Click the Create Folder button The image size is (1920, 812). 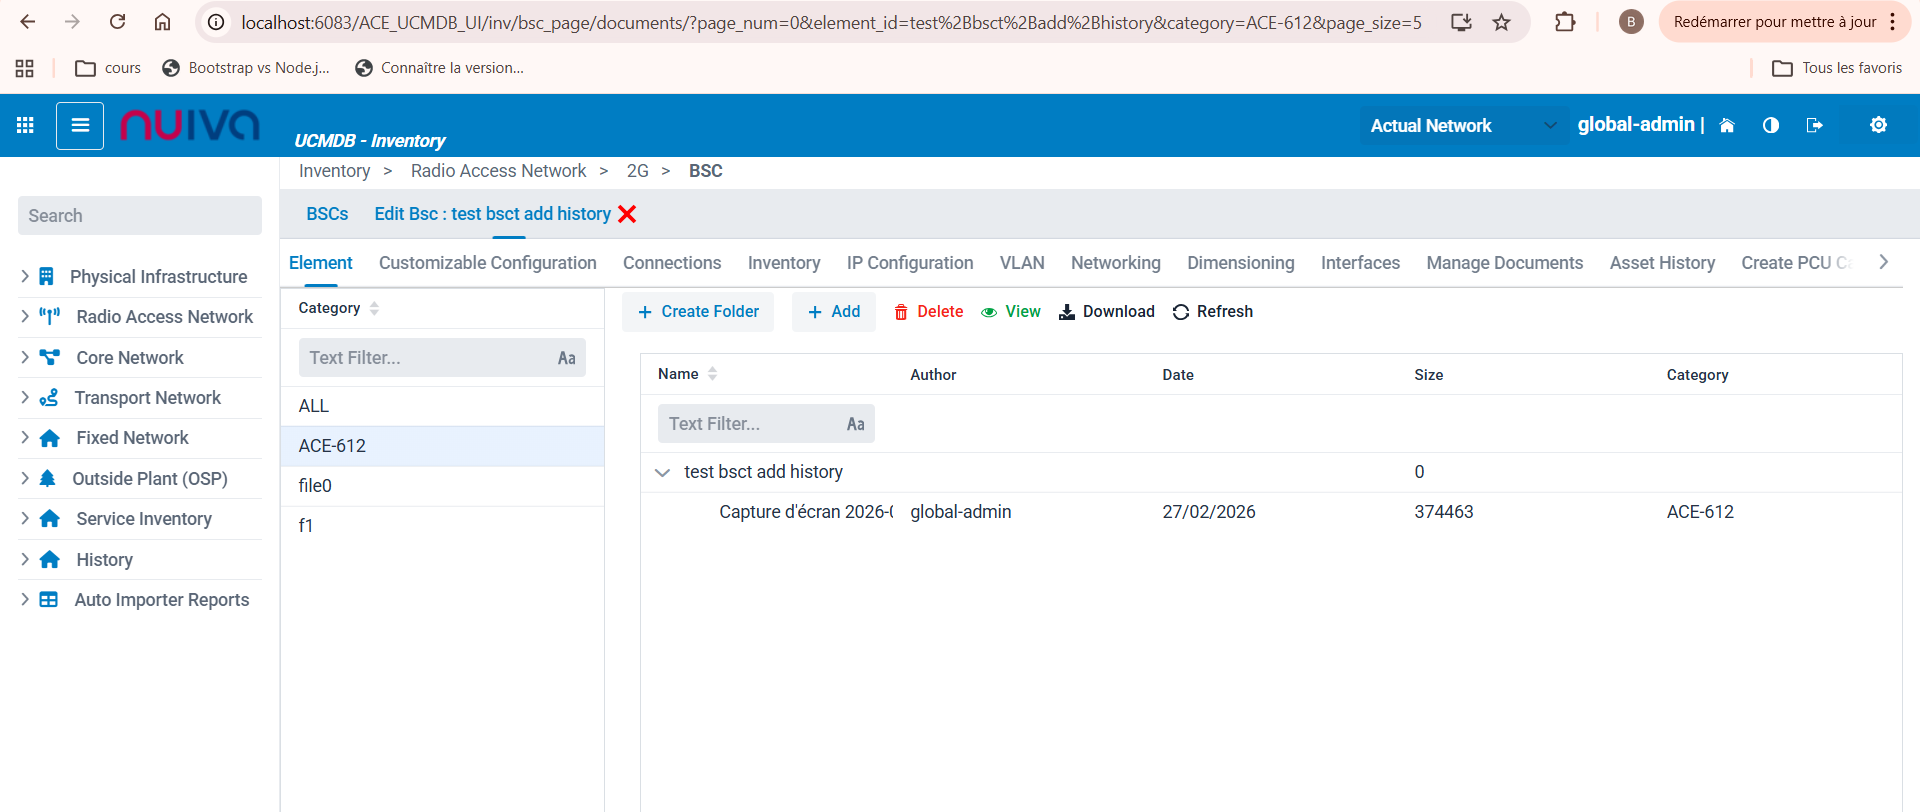click(698, 312)
